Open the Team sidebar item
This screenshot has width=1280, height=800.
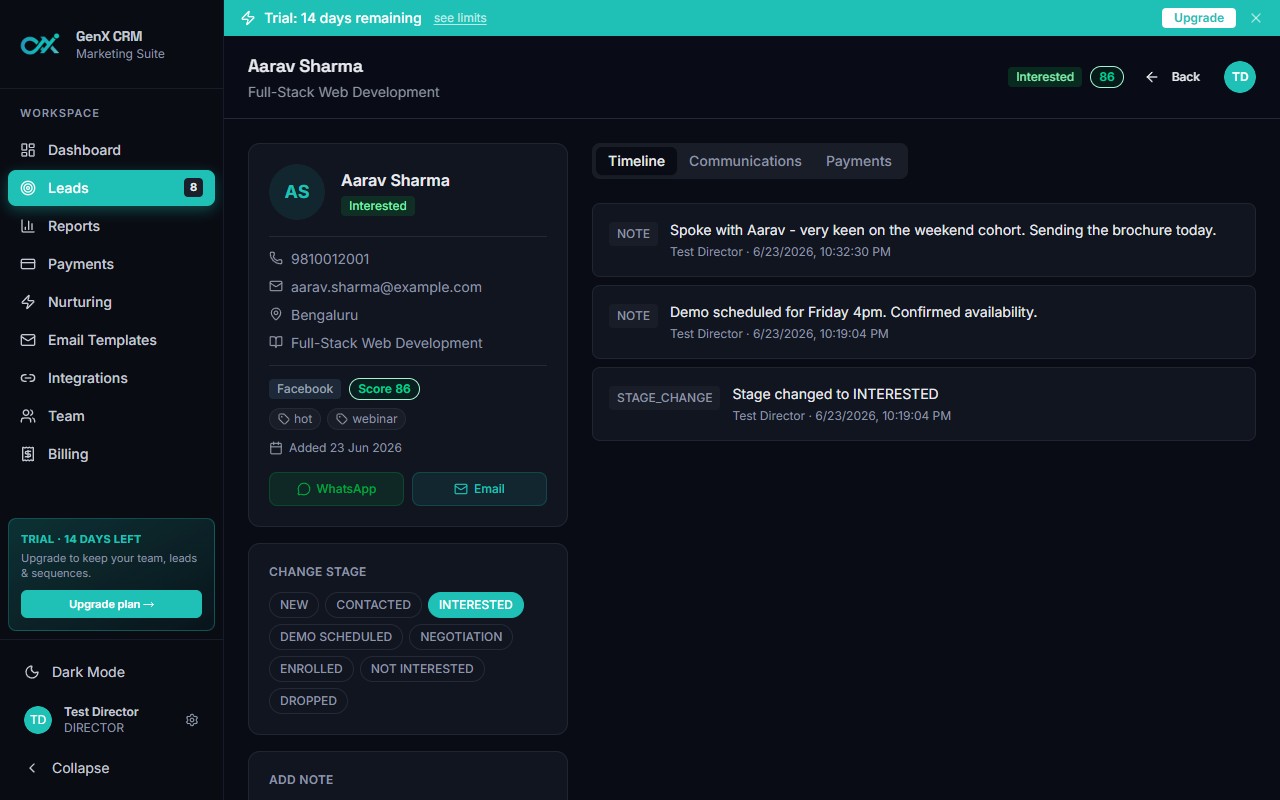coord(111,416)
